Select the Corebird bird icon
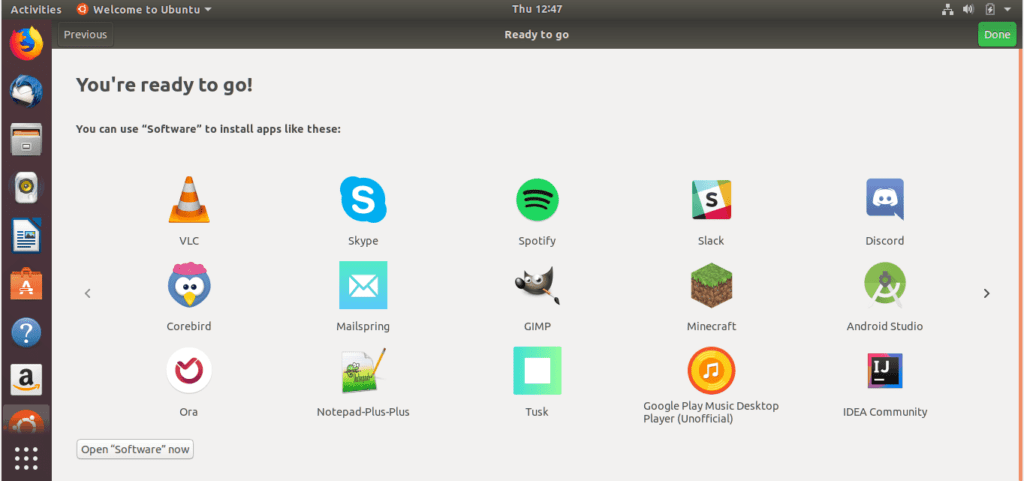The image size is (1024, 481). (188, 286)
